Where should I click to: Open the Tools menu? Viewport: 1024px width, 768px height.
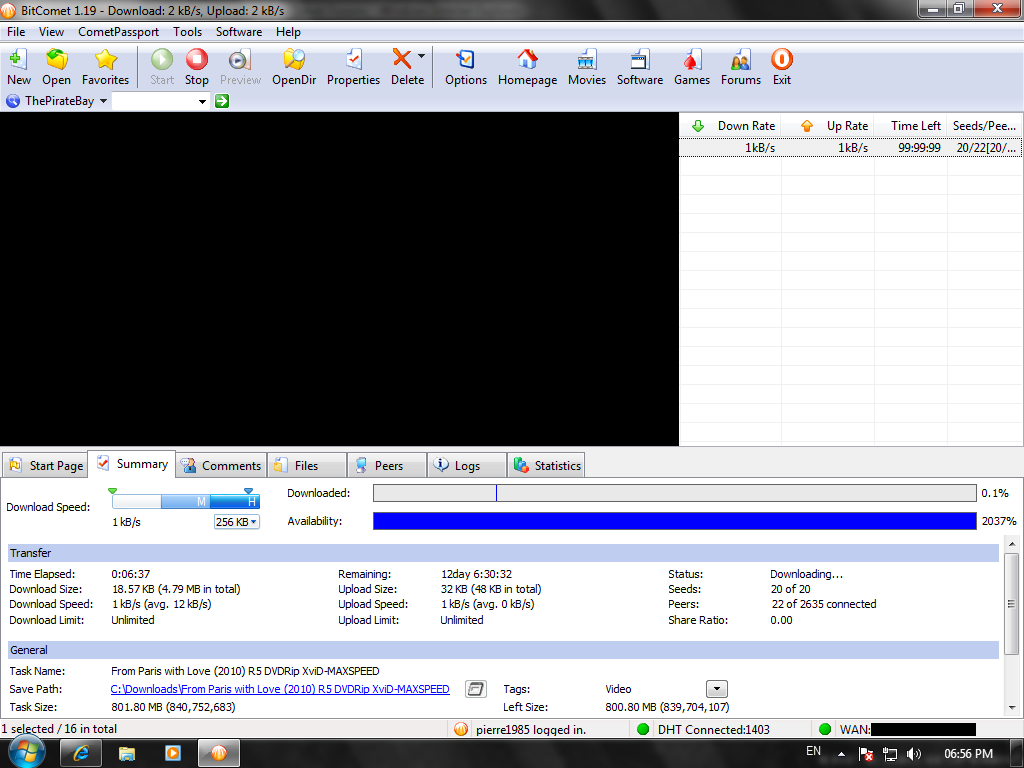(x=187, y=31)
